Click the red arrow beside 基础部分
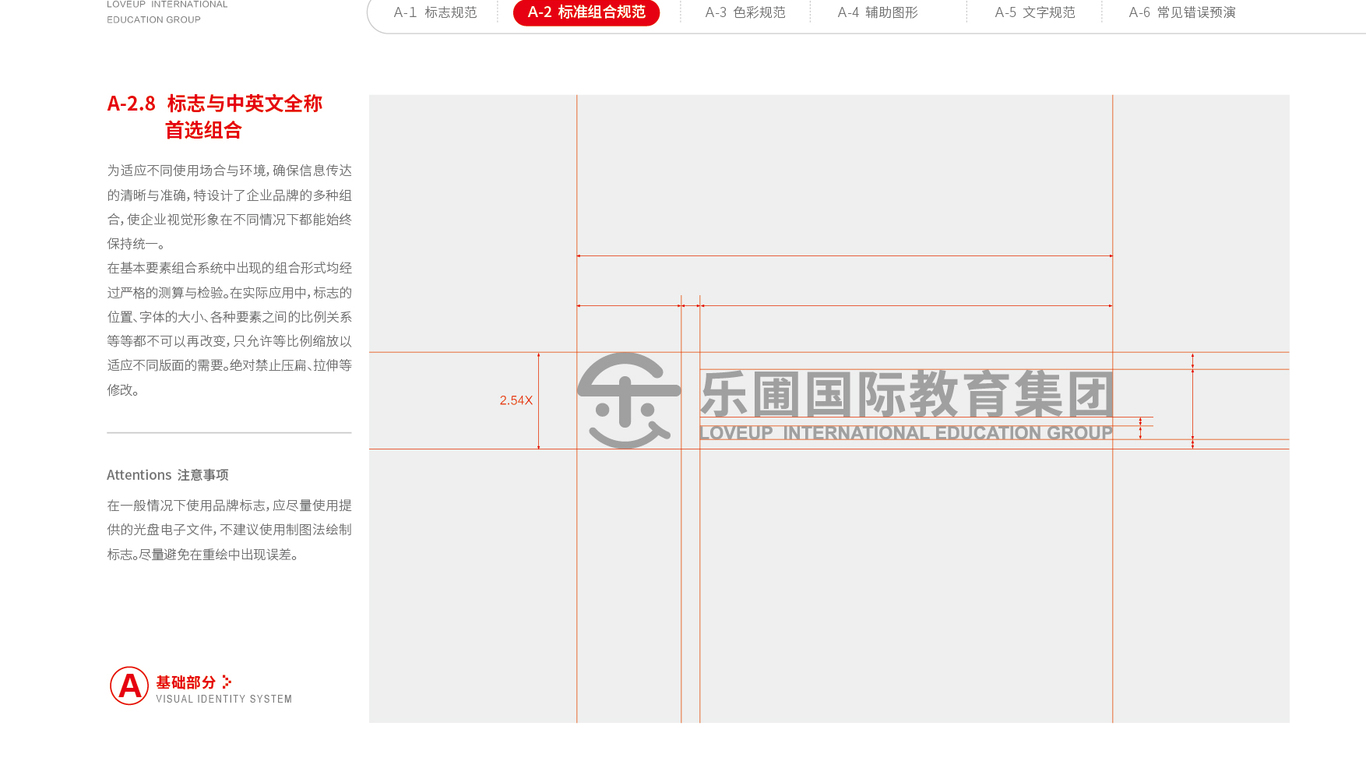 pos(227,682)
